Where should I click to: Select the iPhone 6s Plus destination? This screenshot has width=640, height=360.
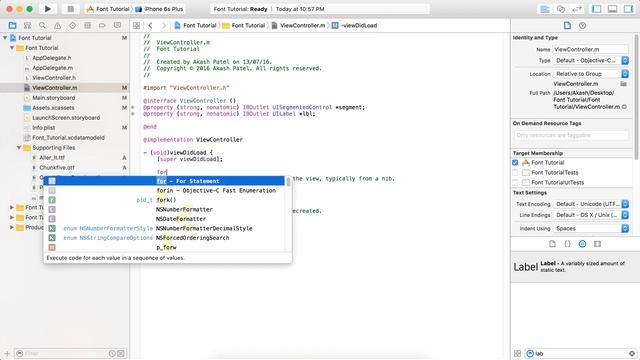[x=160, y=9]
